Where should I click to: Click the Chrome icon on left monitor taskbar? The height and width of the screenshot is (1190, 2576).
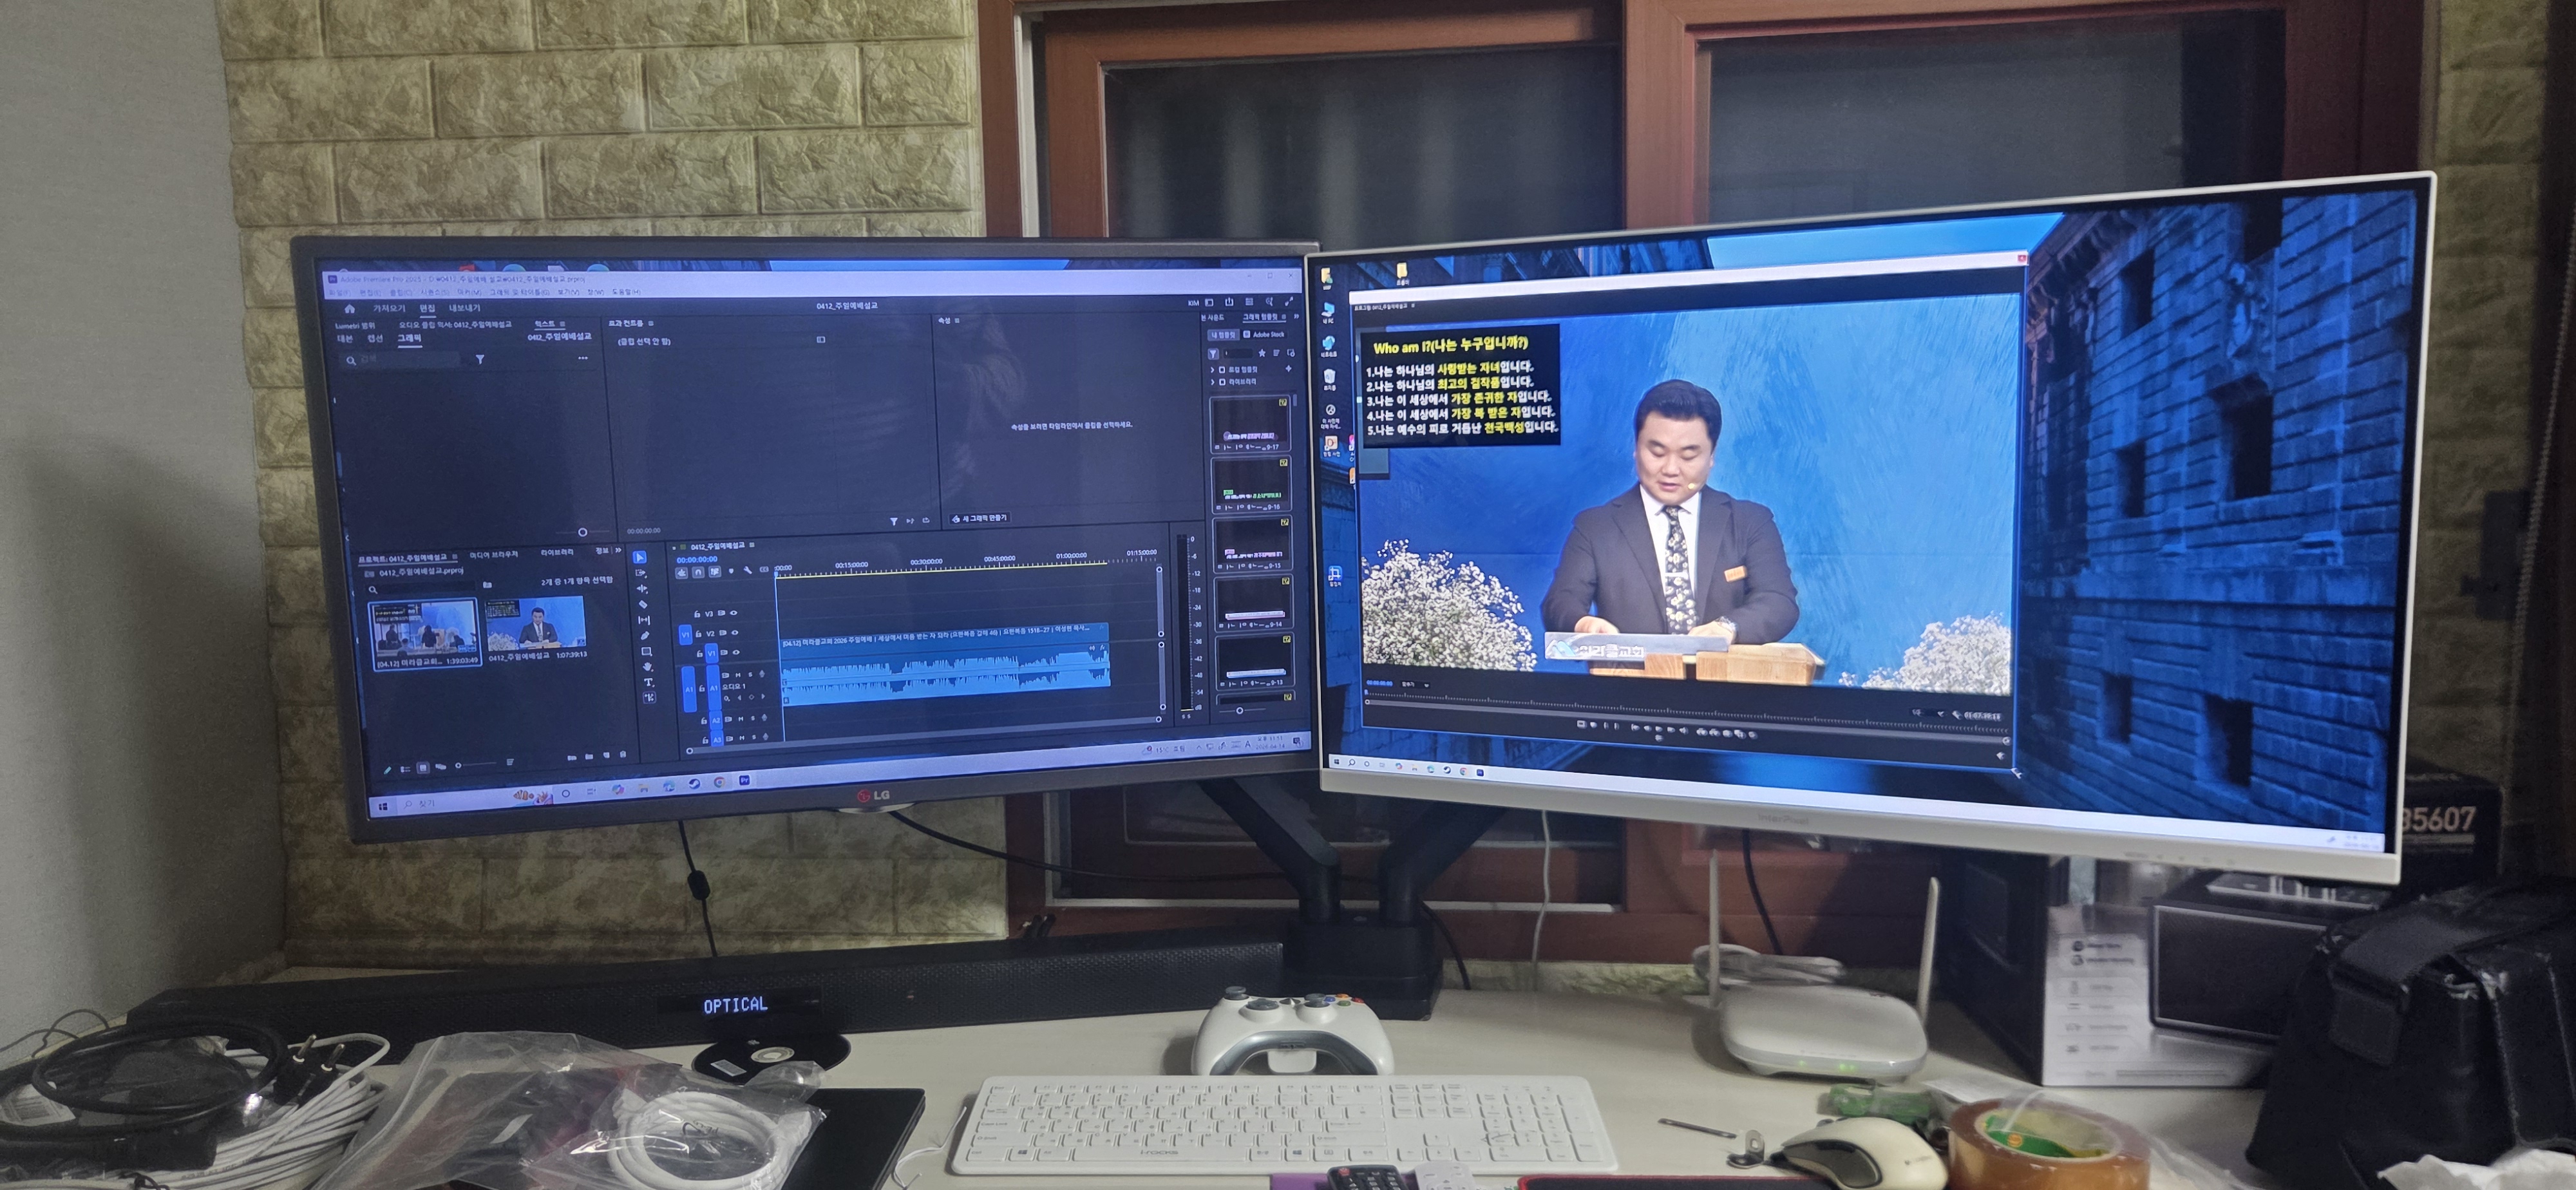[x=720, y=783]
